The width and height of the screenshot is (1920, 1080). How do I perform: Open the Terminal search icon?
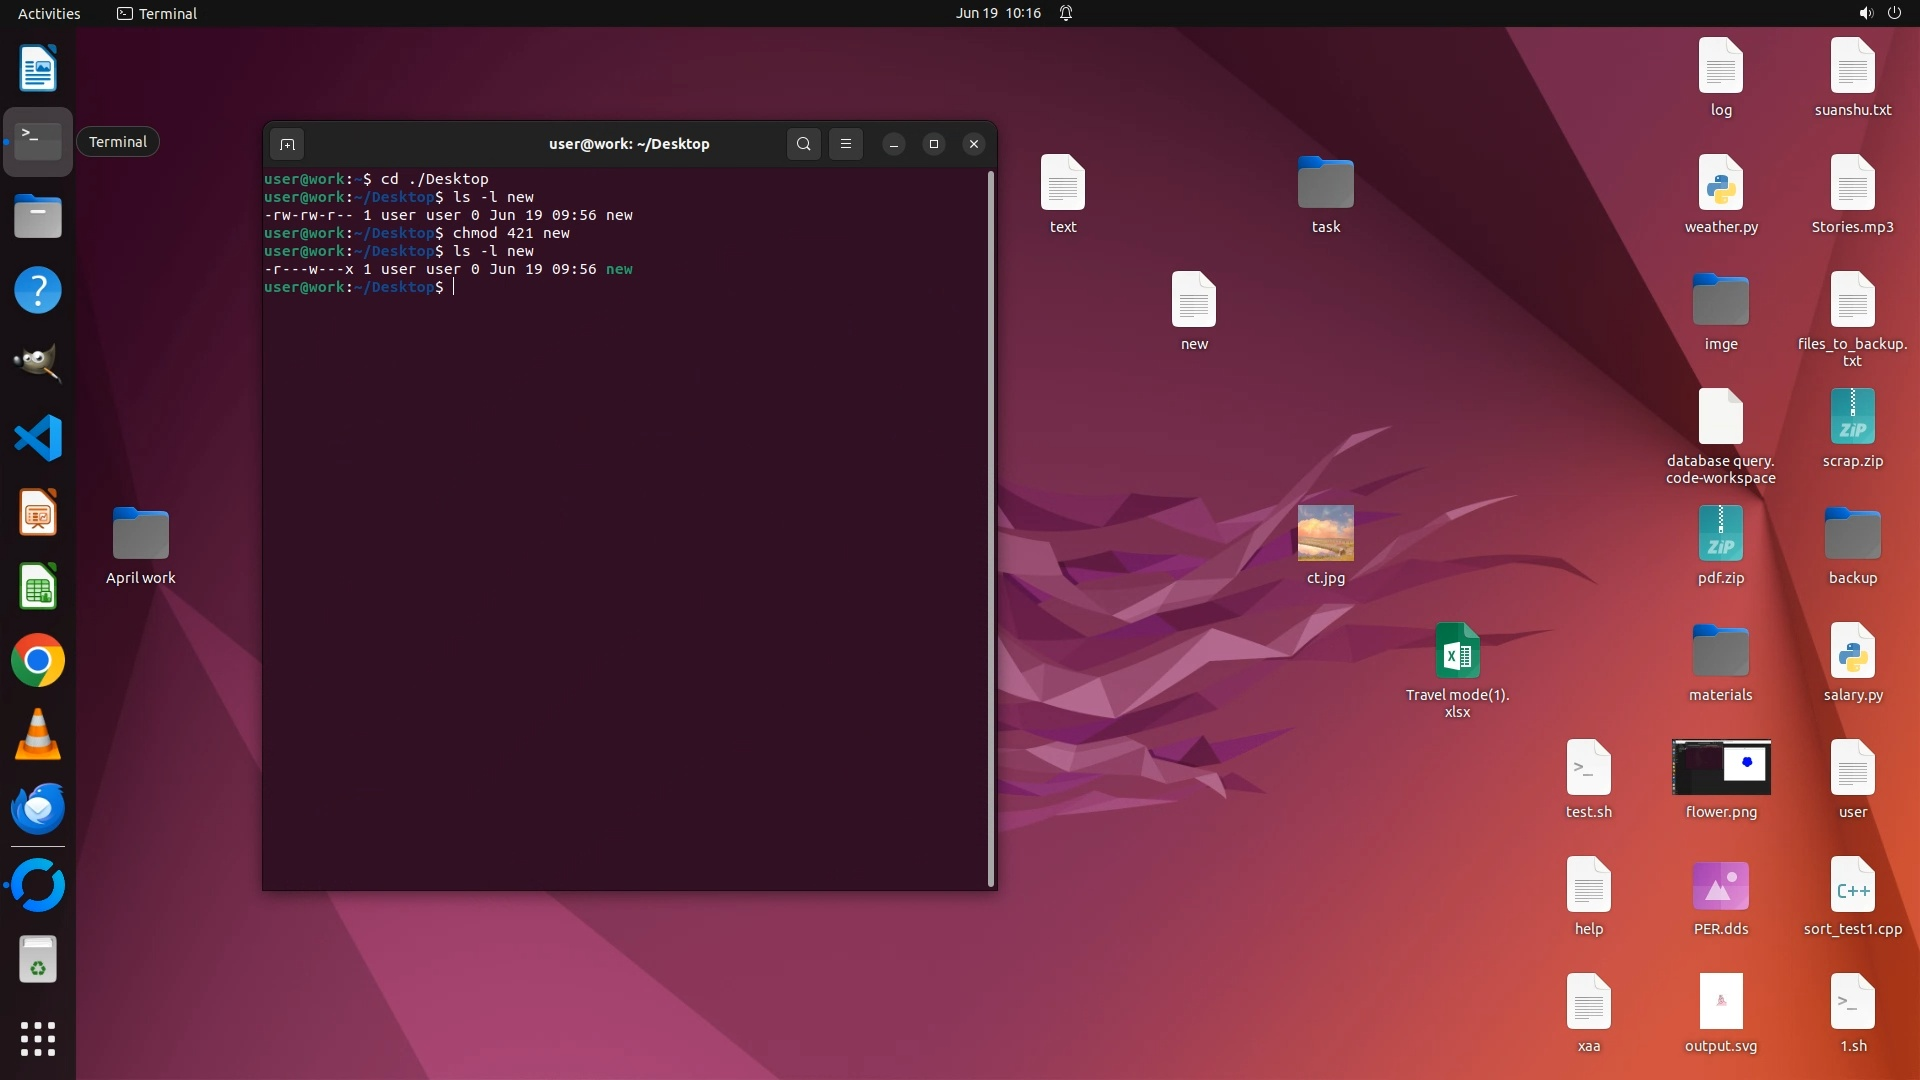point(803,144)
